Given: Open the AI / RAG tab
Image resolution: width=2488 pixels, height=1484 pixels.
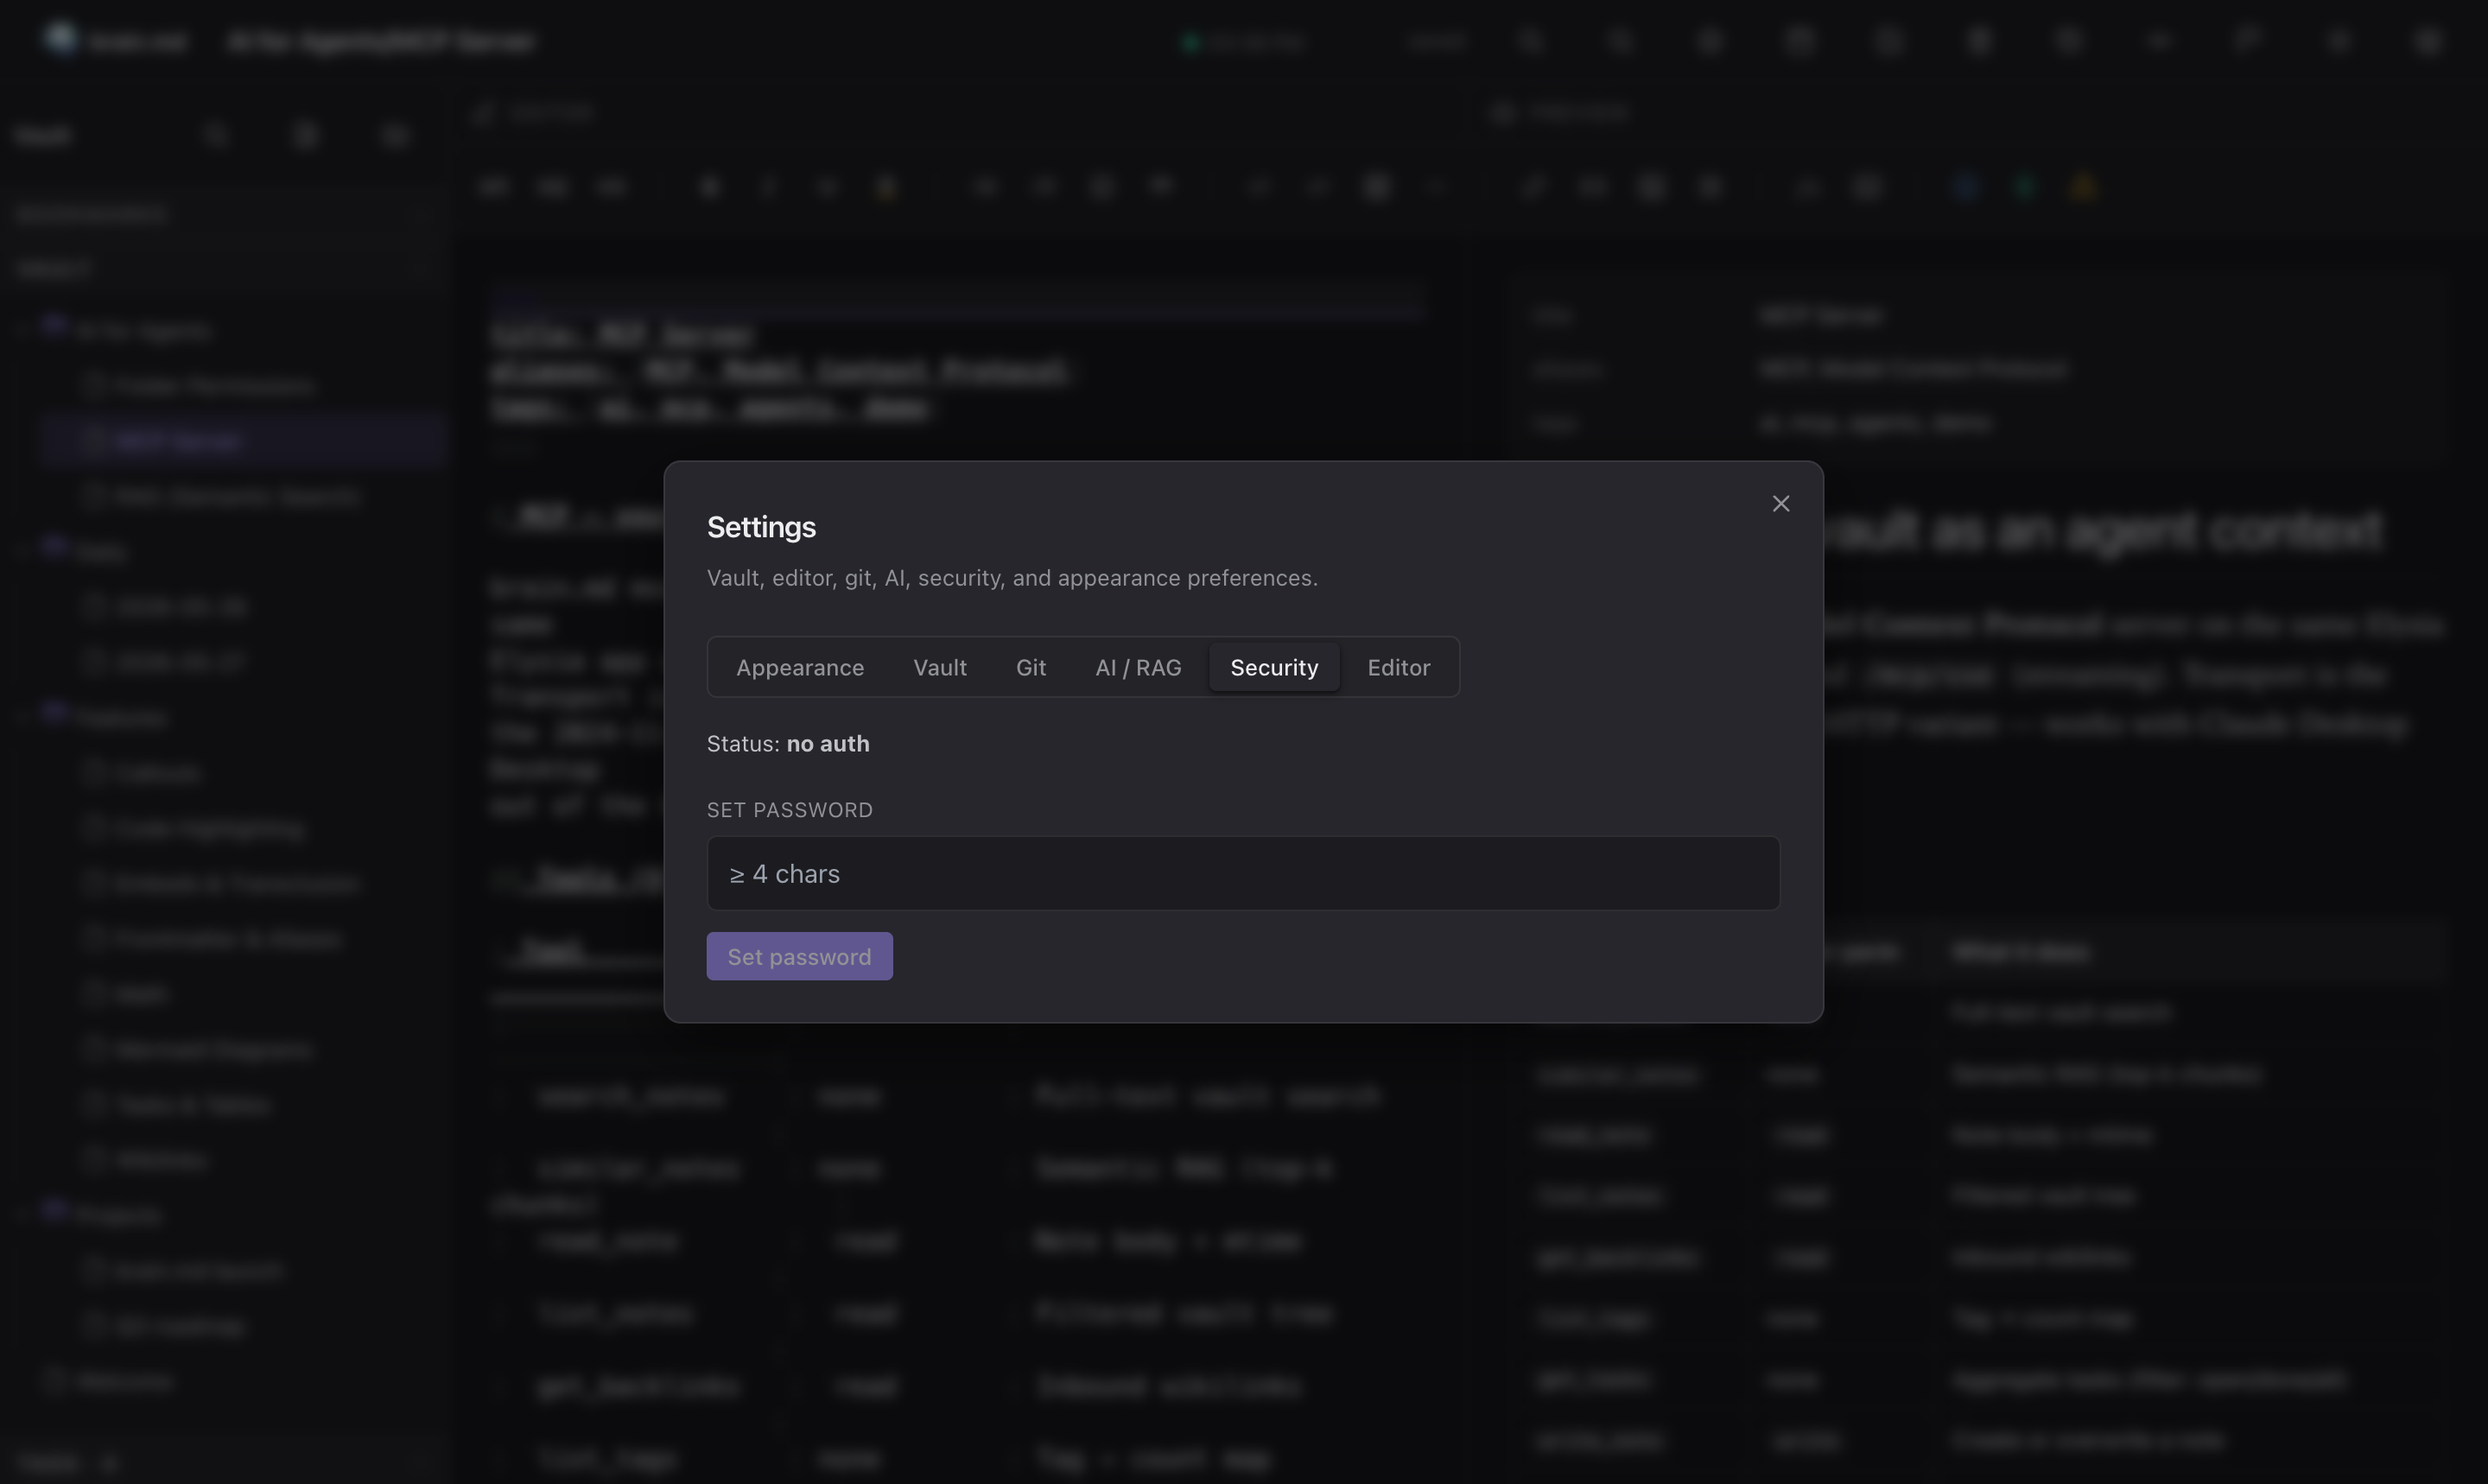Looking at the screenshot, I should click(x=1138, y=667).
